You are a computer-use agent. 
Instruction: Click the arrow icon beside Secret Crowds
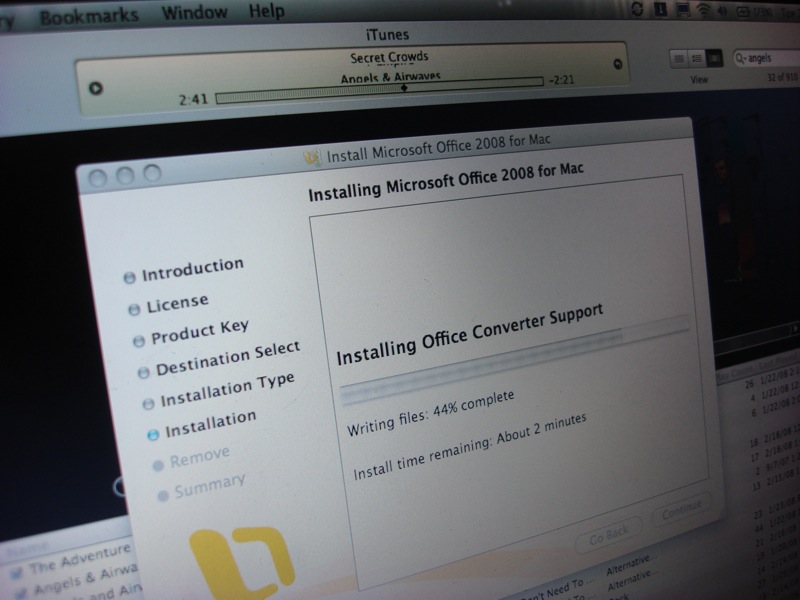tap(617, 64)
